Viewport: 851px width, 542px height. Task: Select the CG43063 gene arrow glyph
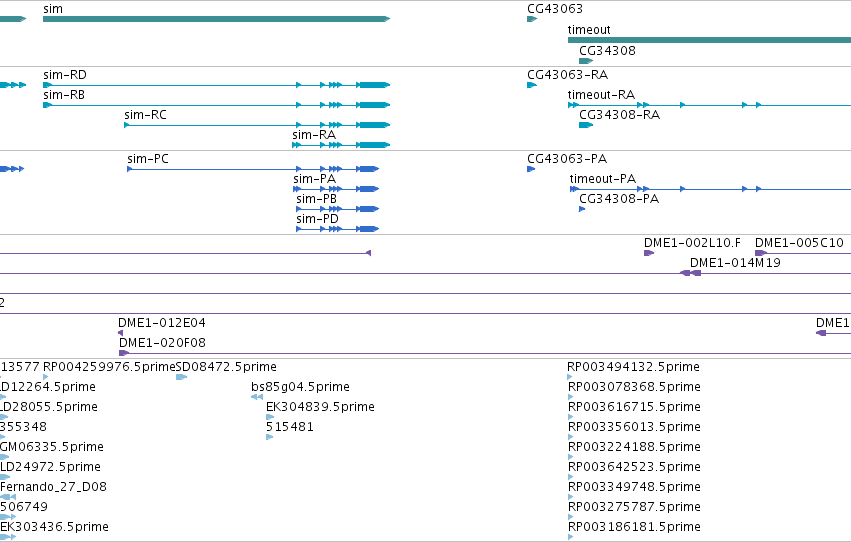[x=532, y=20]
